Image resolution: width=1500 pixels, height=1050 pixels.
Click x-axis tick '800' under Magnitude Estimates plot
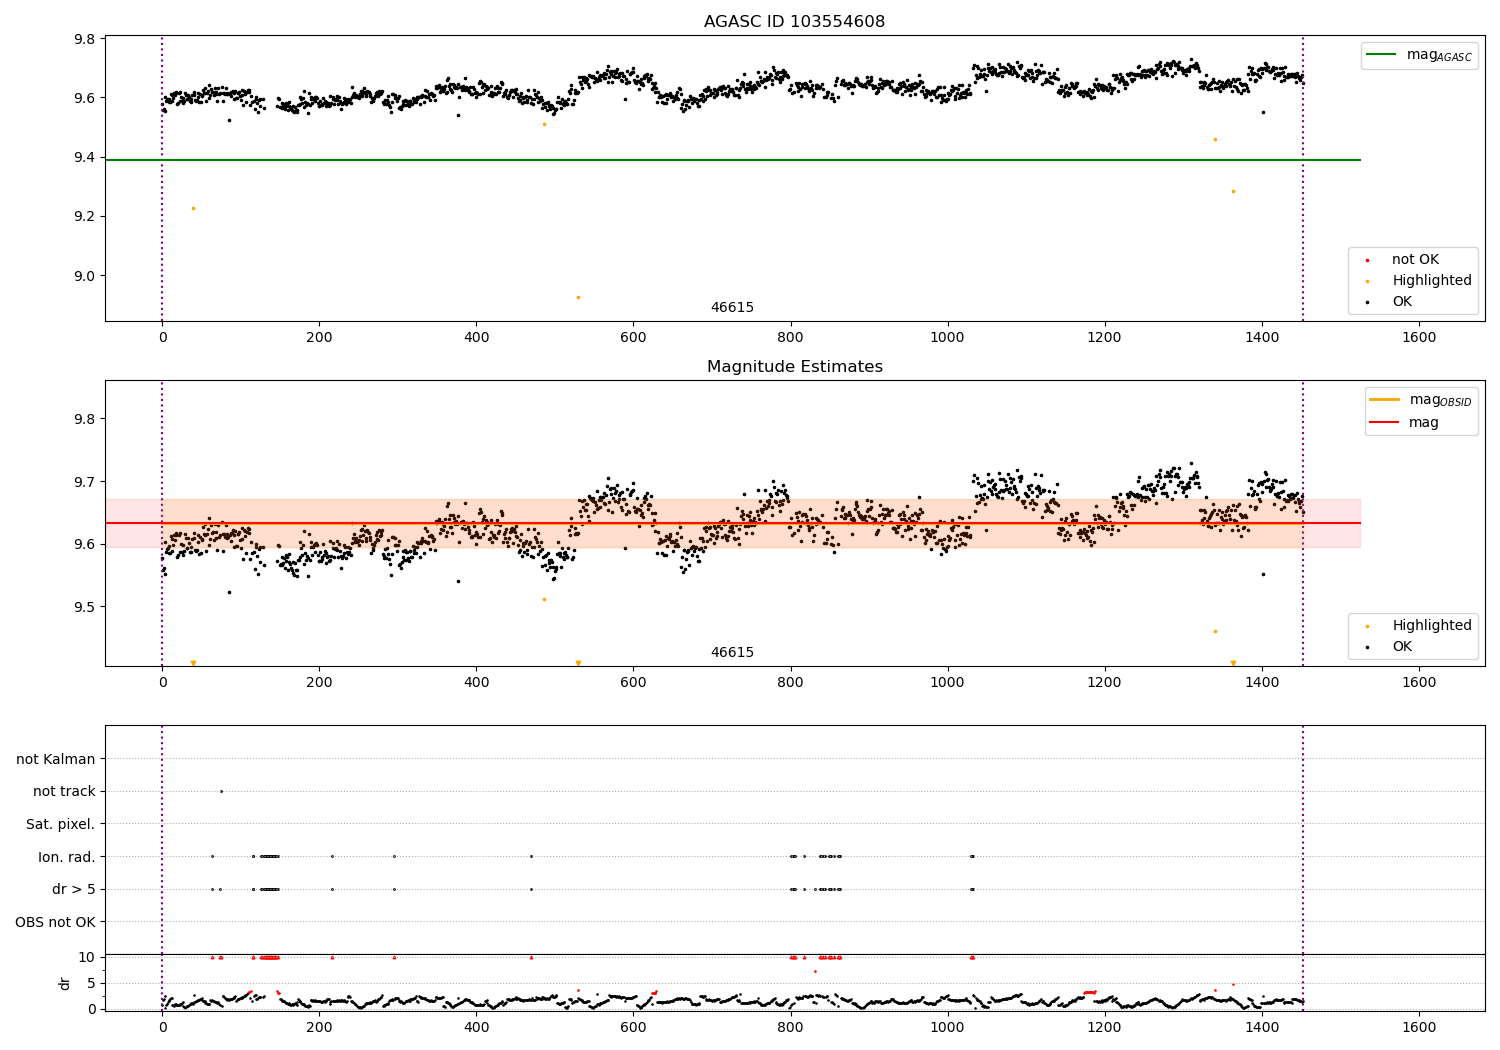tap(790, 682)
